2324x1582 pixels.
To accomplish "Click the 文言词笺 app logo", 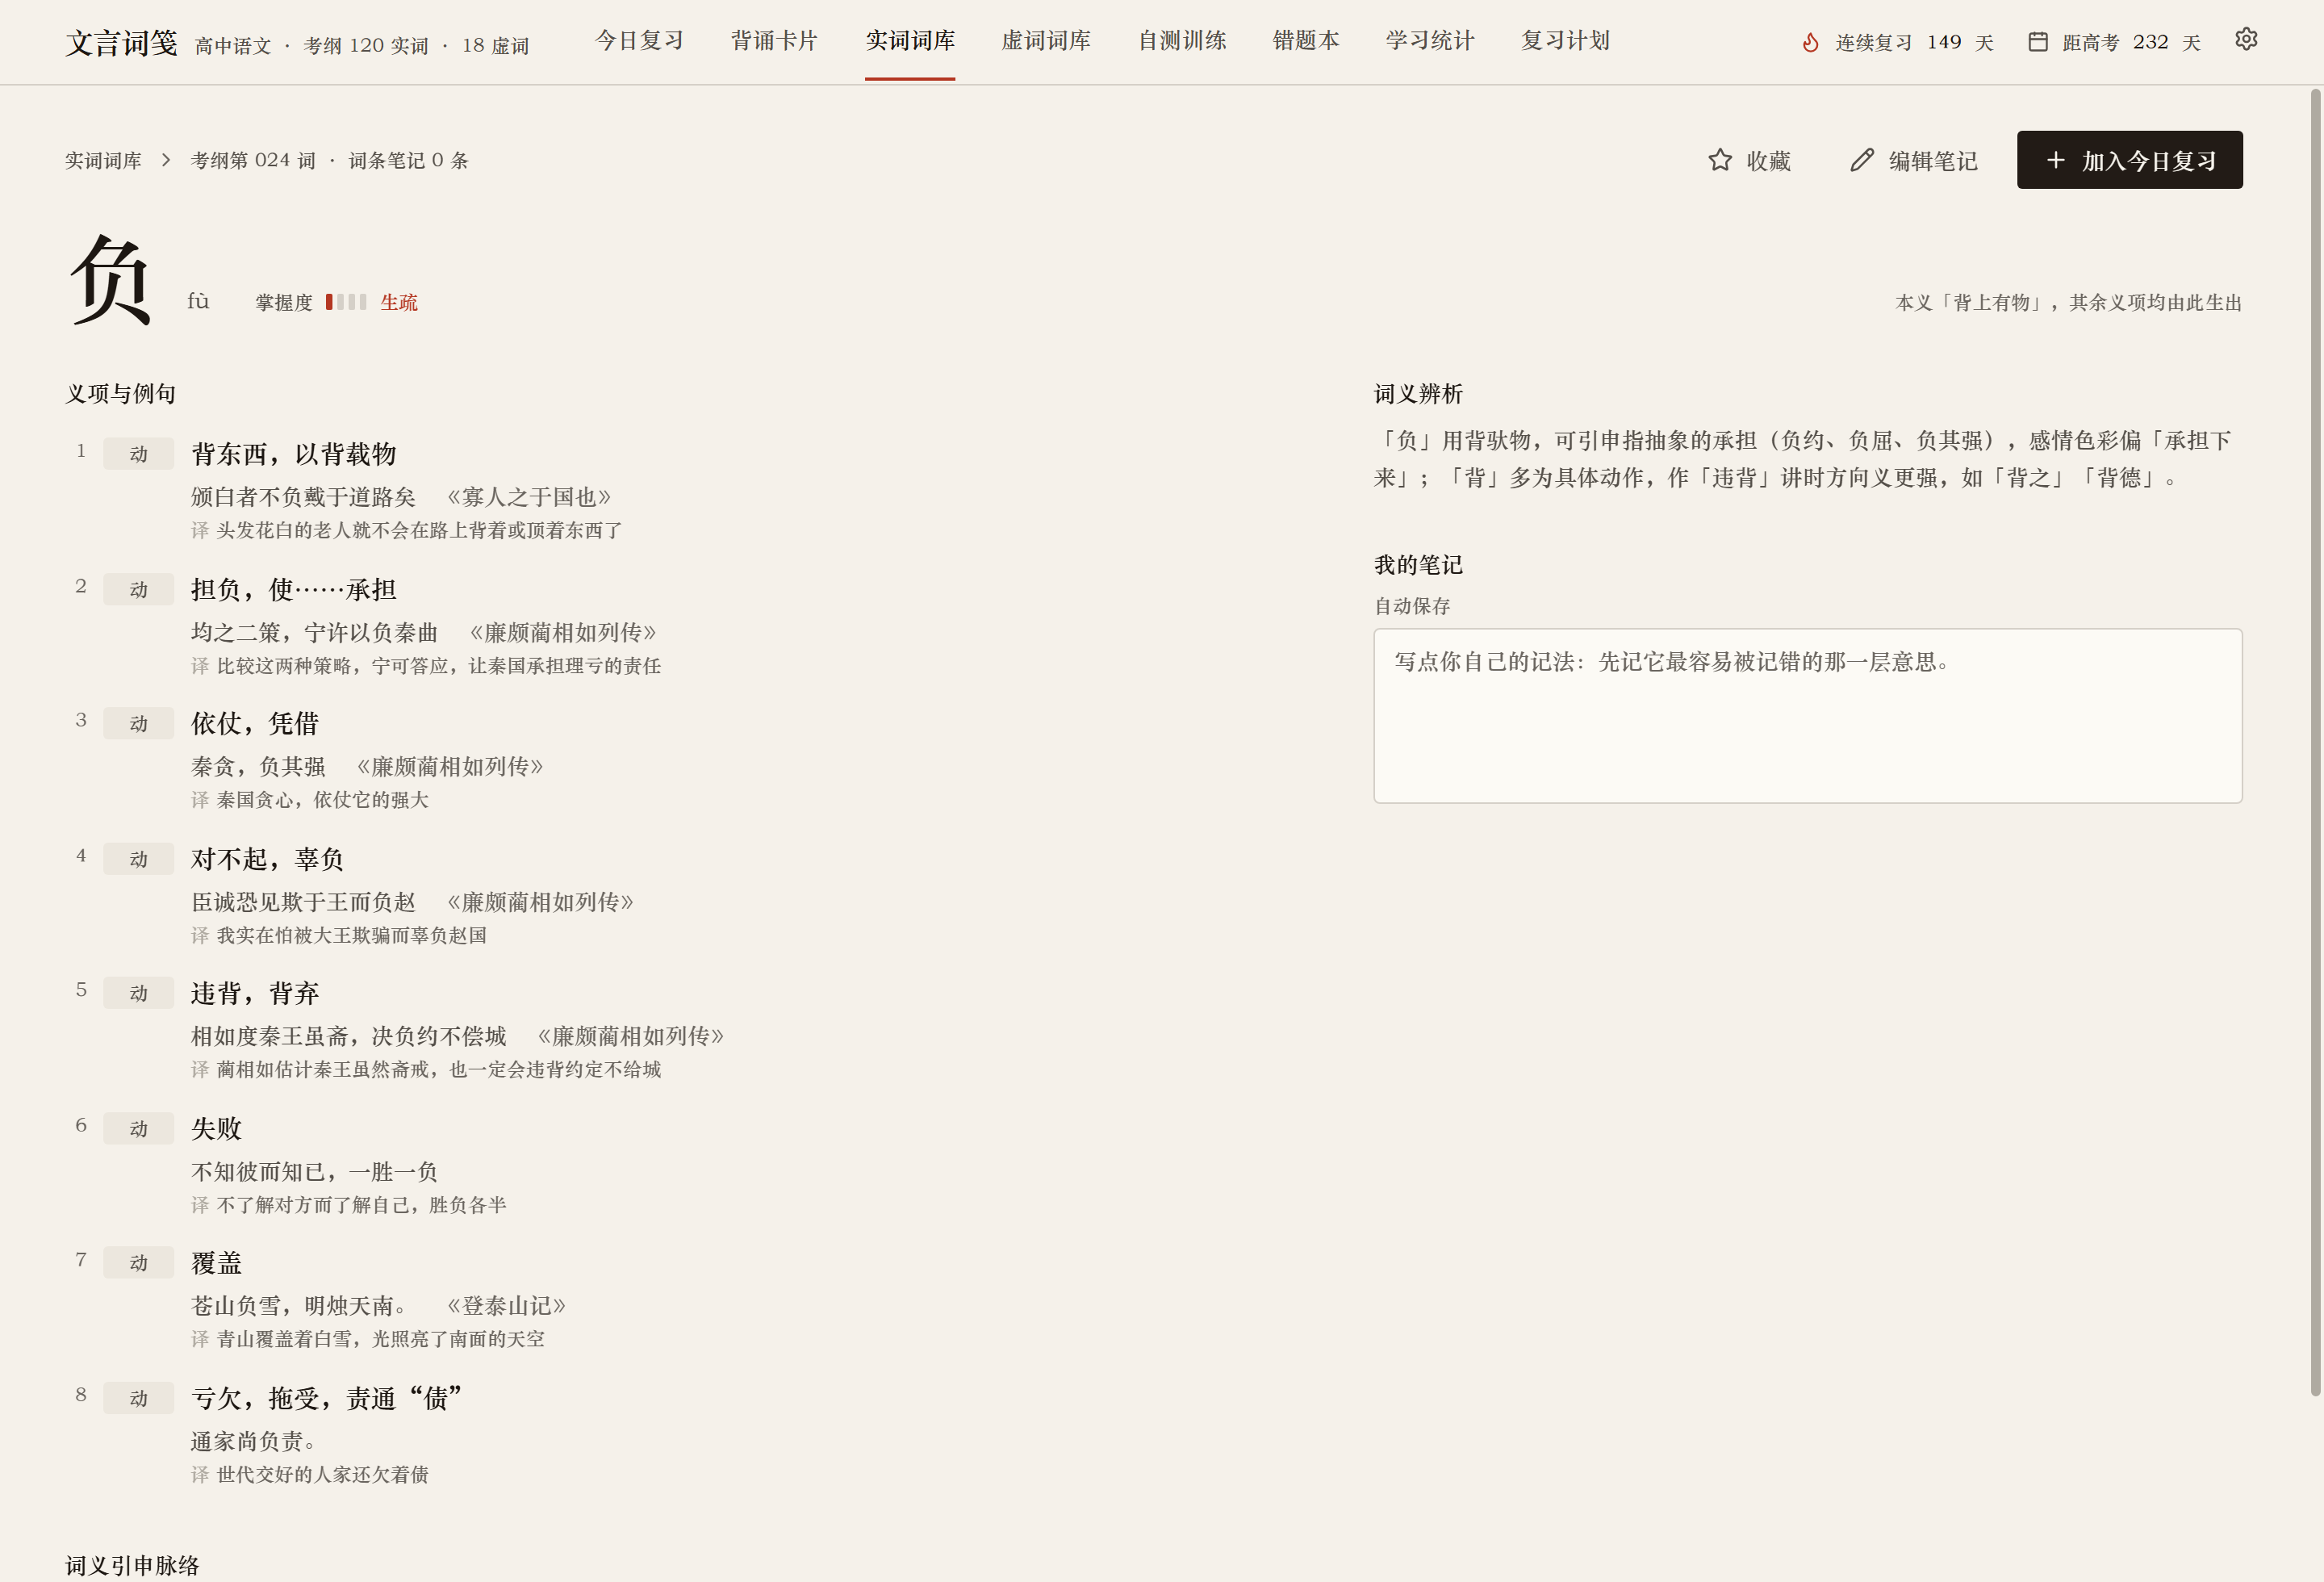I will click(x=122, y=43).
